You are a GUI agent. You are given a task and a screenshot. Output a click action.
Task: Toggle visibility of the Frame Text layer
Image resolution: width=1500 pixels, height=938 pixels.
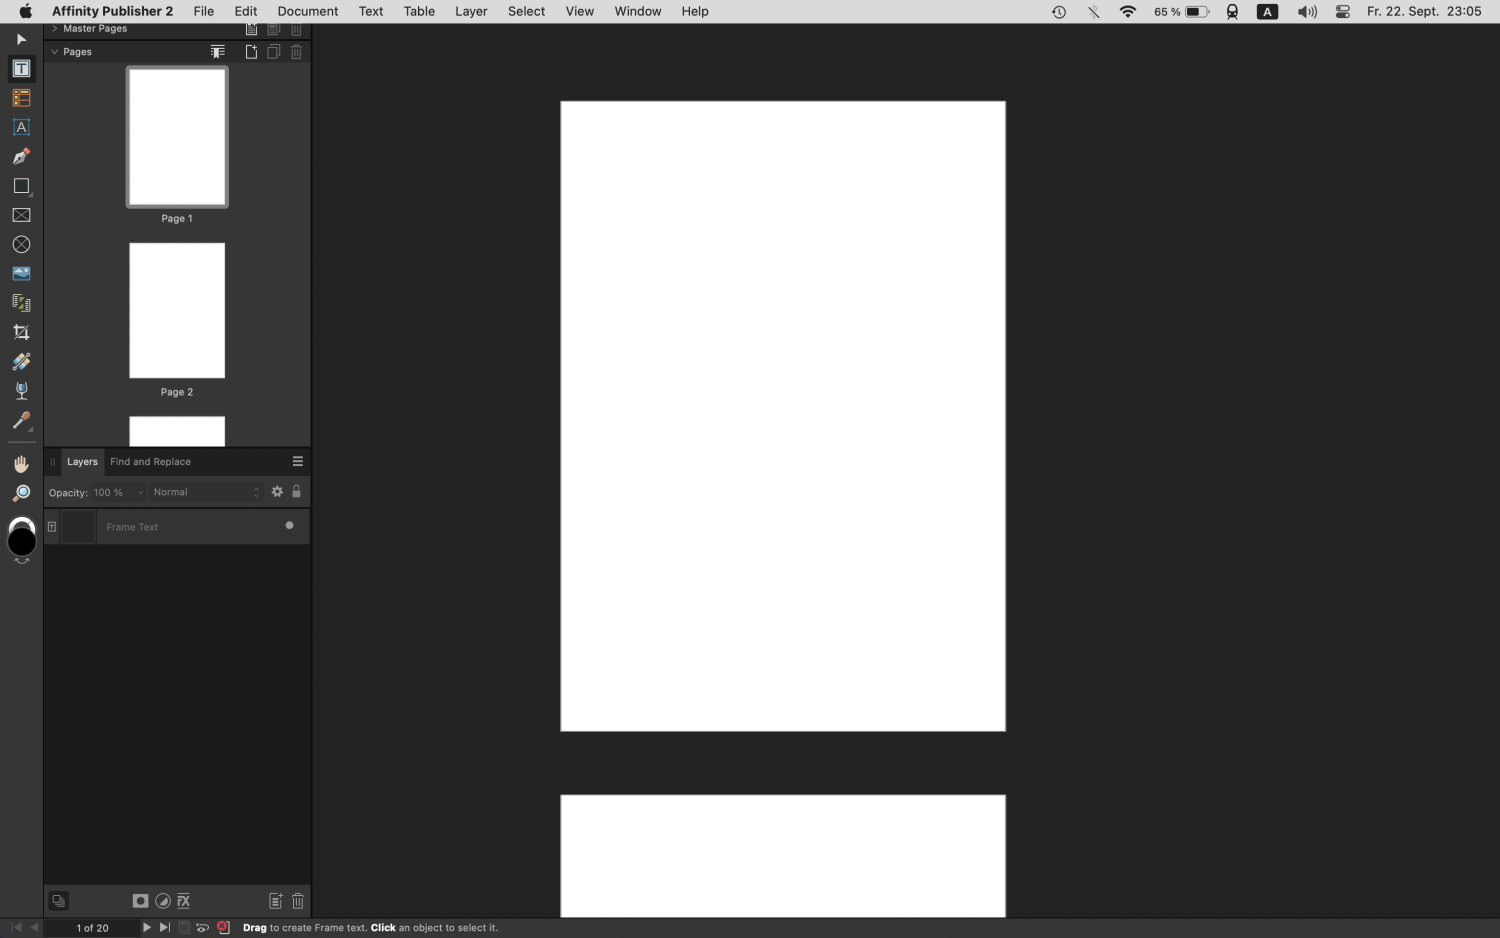289,525
